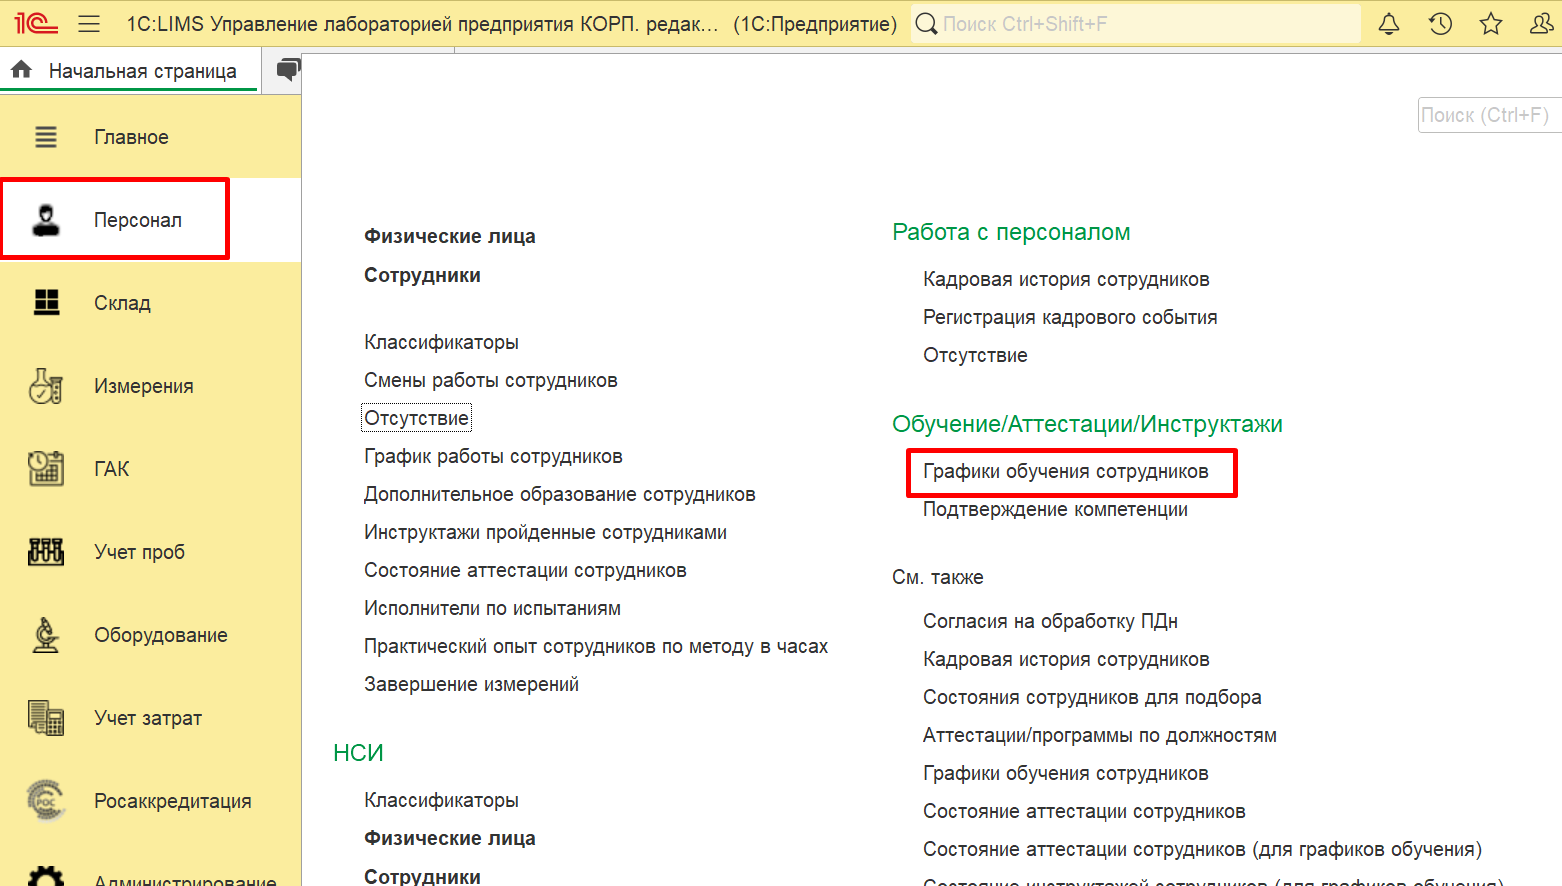The height and width of the screenshot is (886, 1562).
Task: Open Согласия на обработку ПДн
Action: (1050, 621)
